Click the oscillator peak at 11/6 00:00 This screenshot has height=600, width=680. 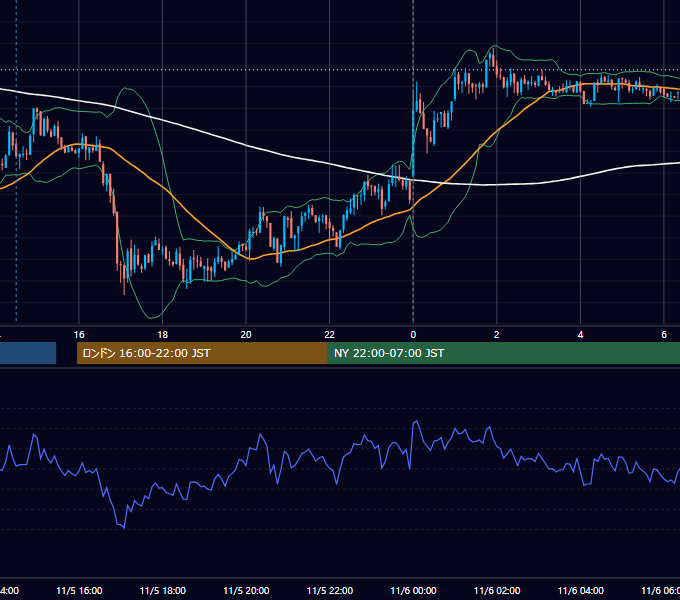(x=416, y=421)
